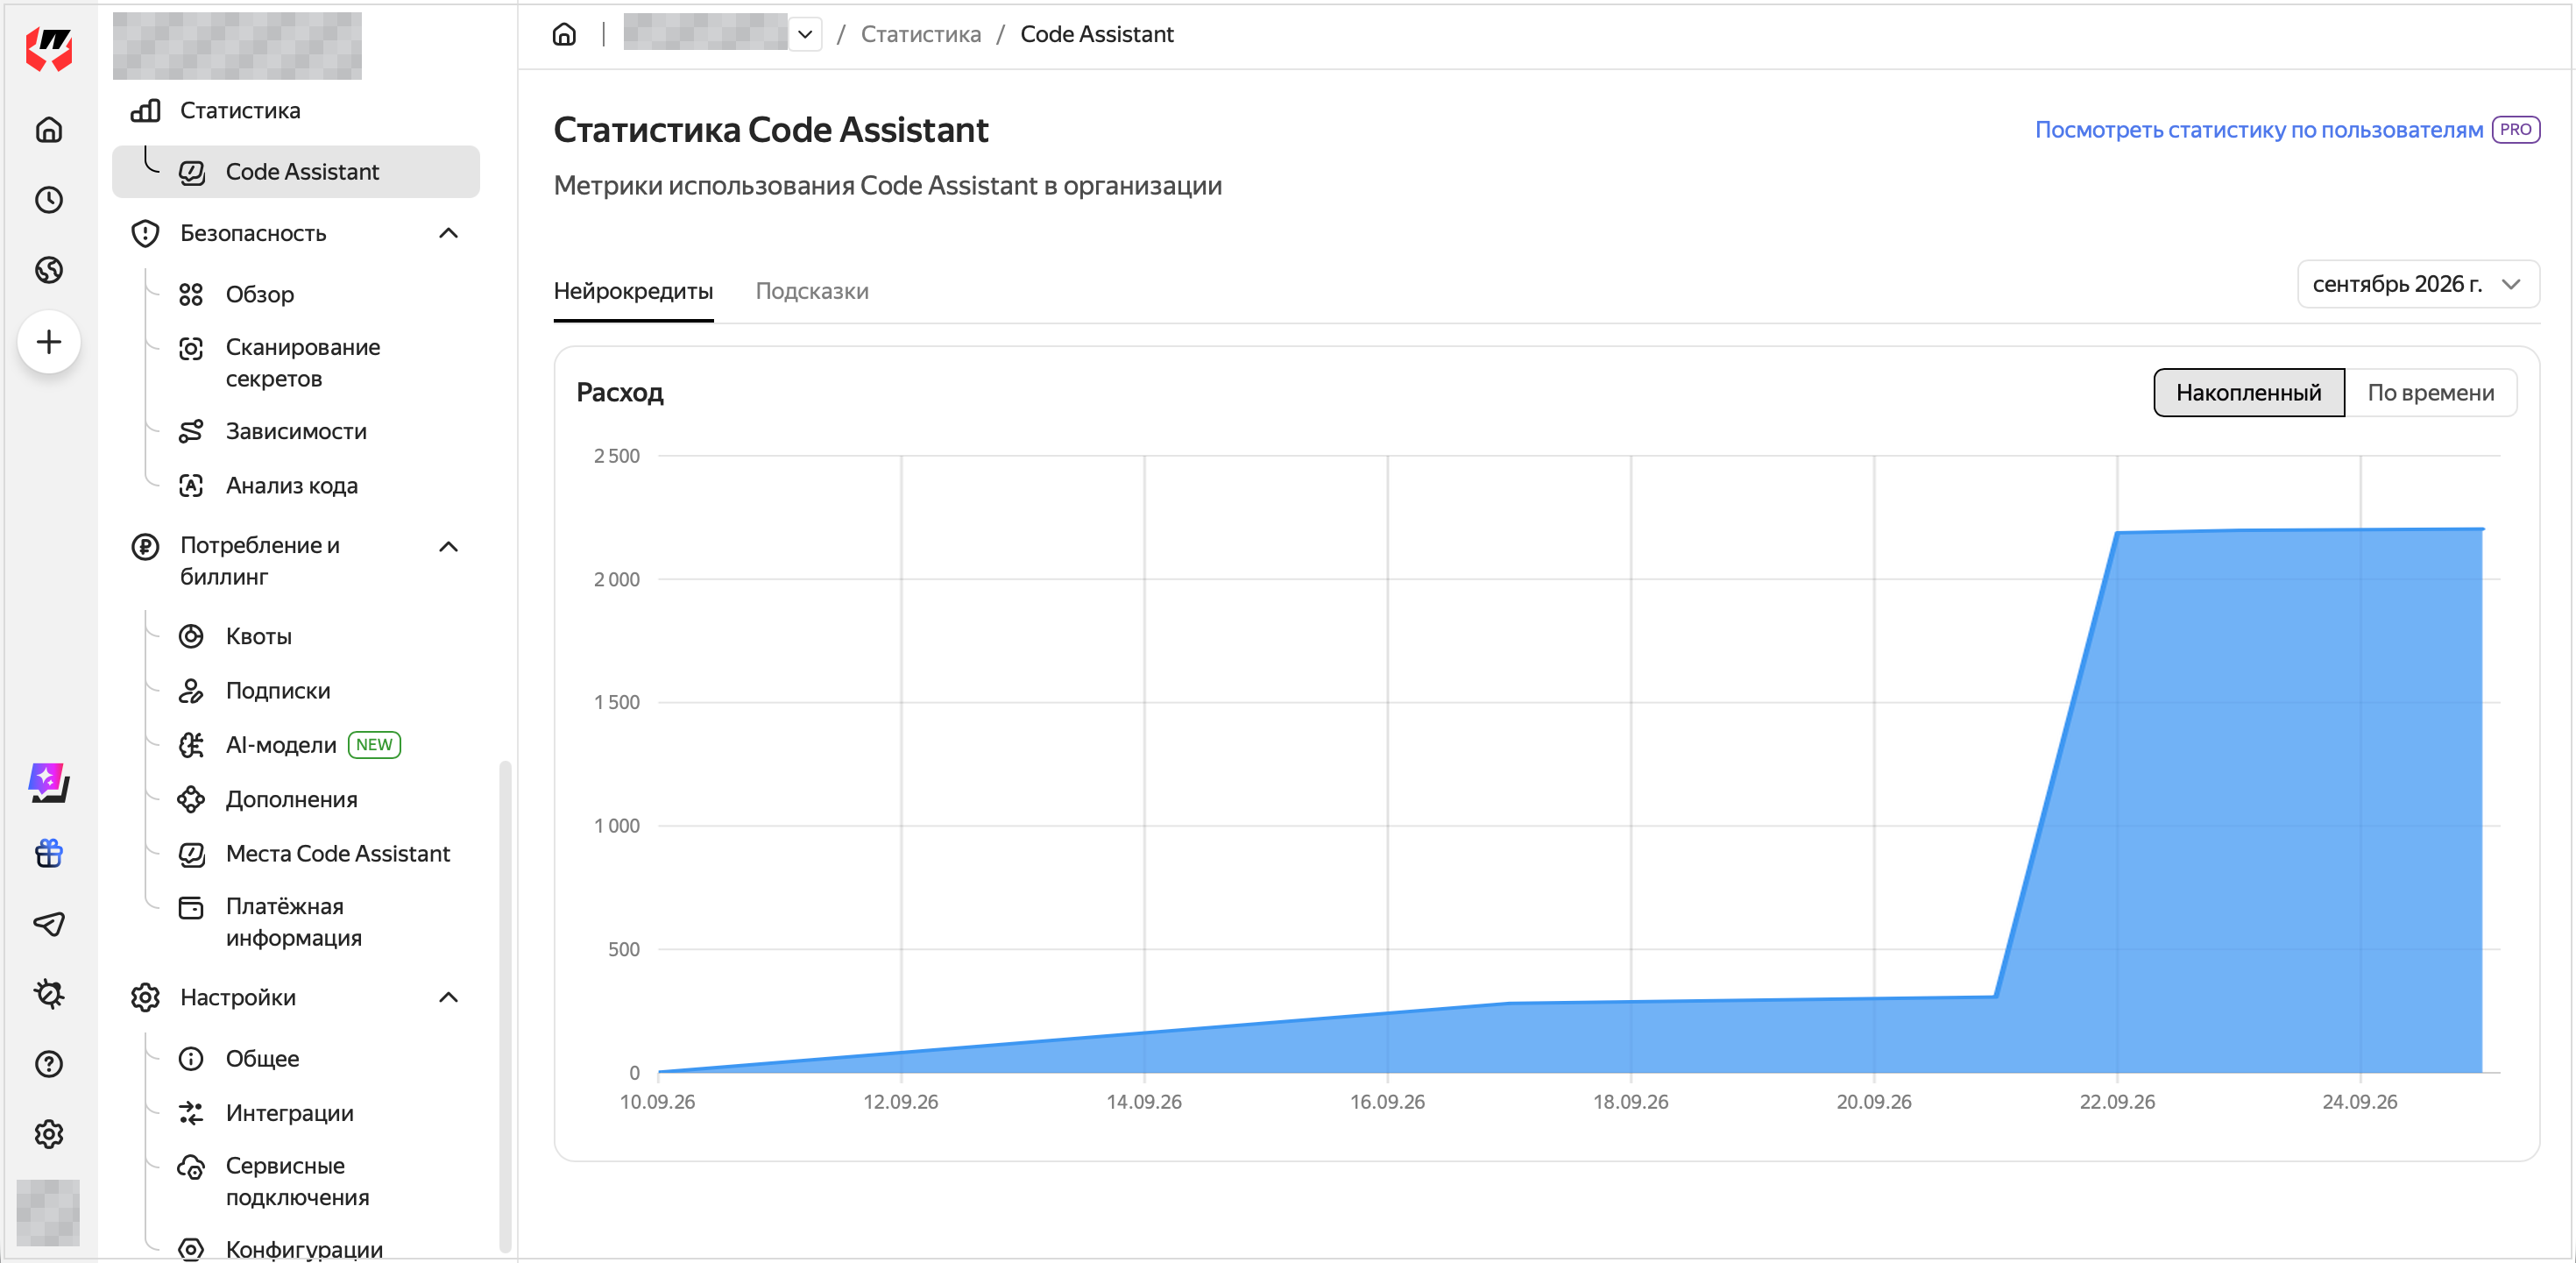Click user avatar at bottom left
Viewport: 2576px width, 1263px height.
tap(48, 1212)
